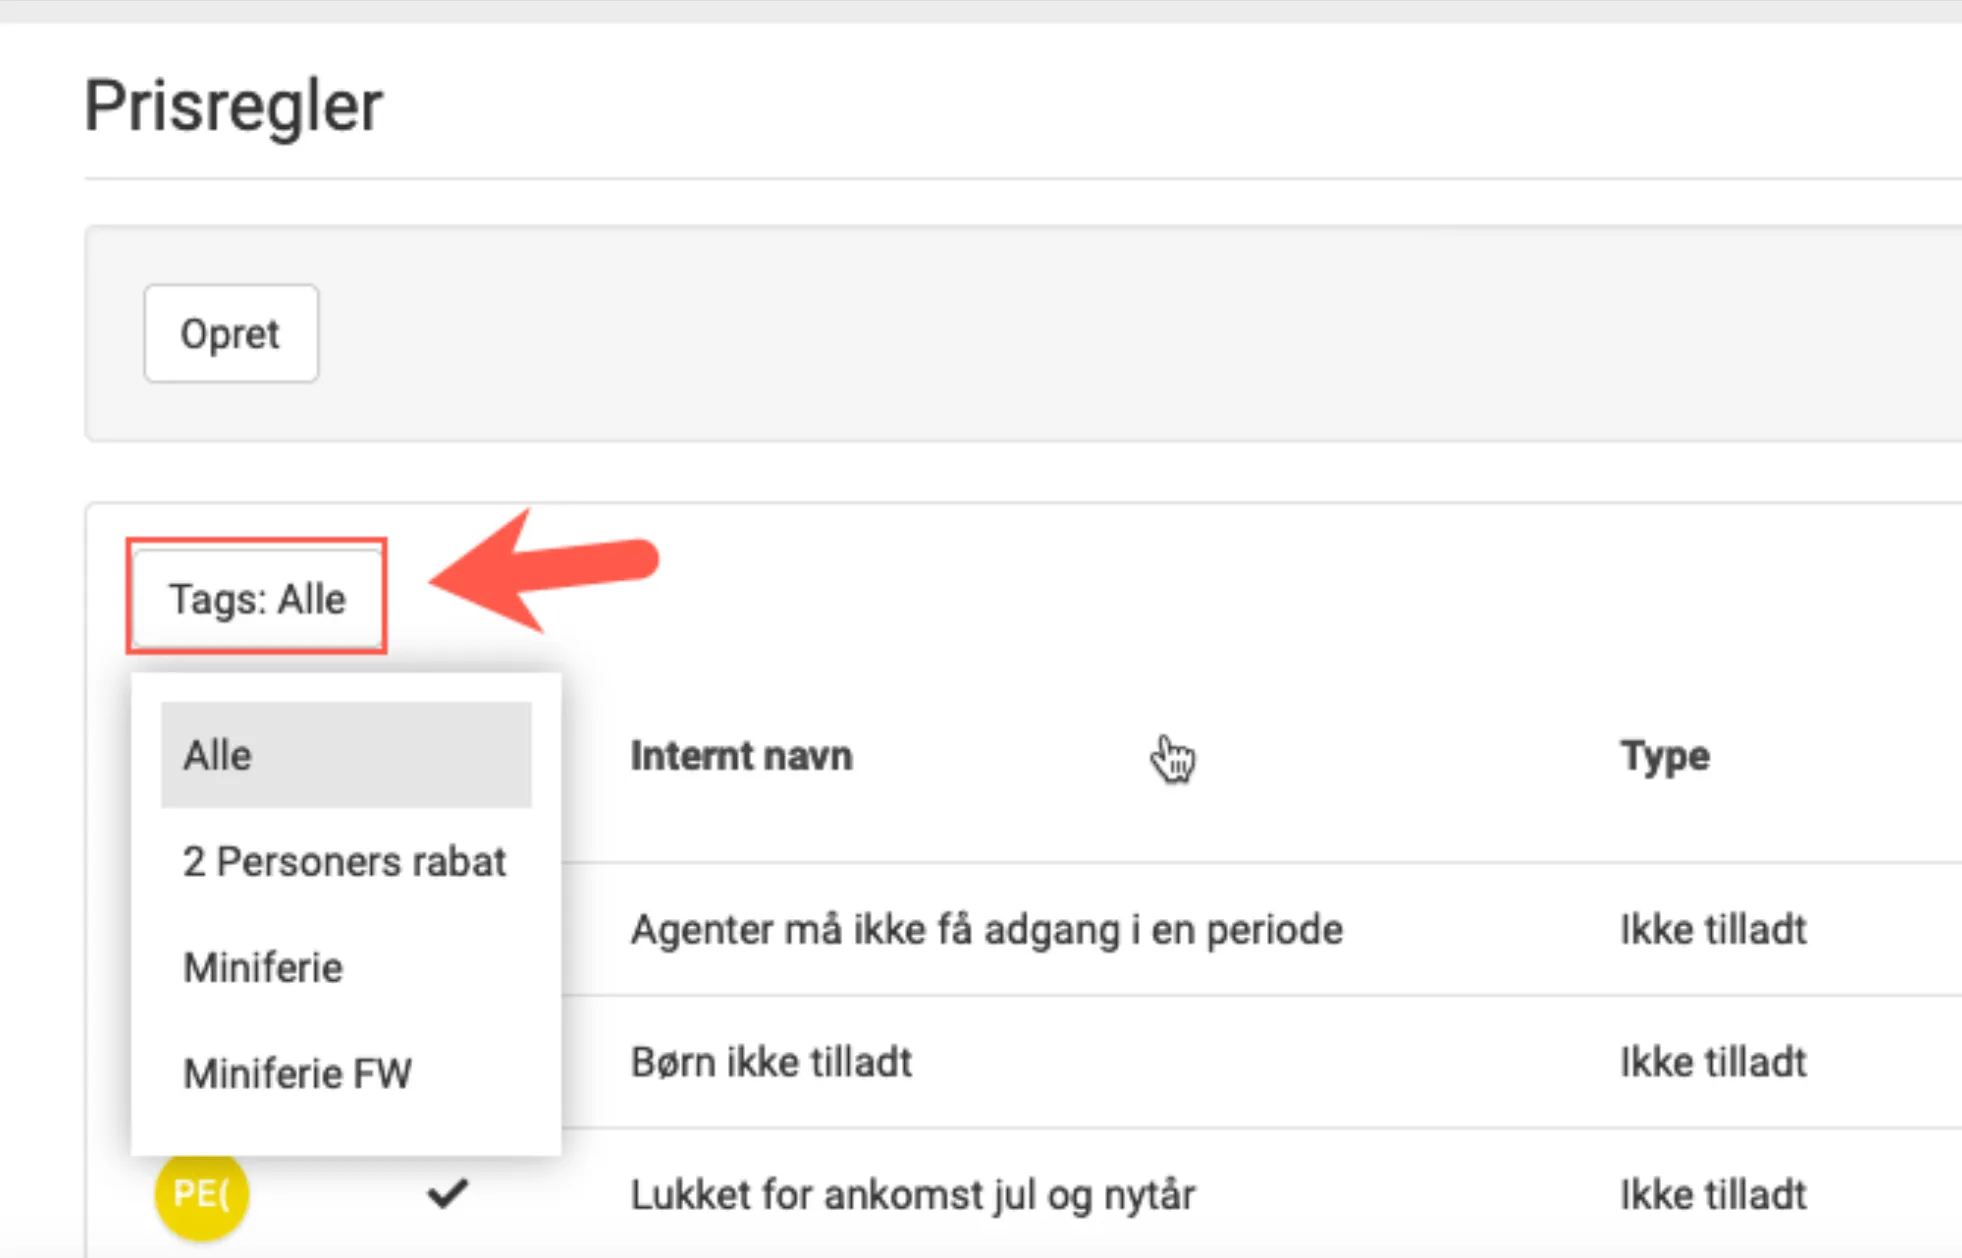The image size is (1962, 1258).
Task: Click Ikke tilladt in the Agenter row
Action: point(1712,930)
